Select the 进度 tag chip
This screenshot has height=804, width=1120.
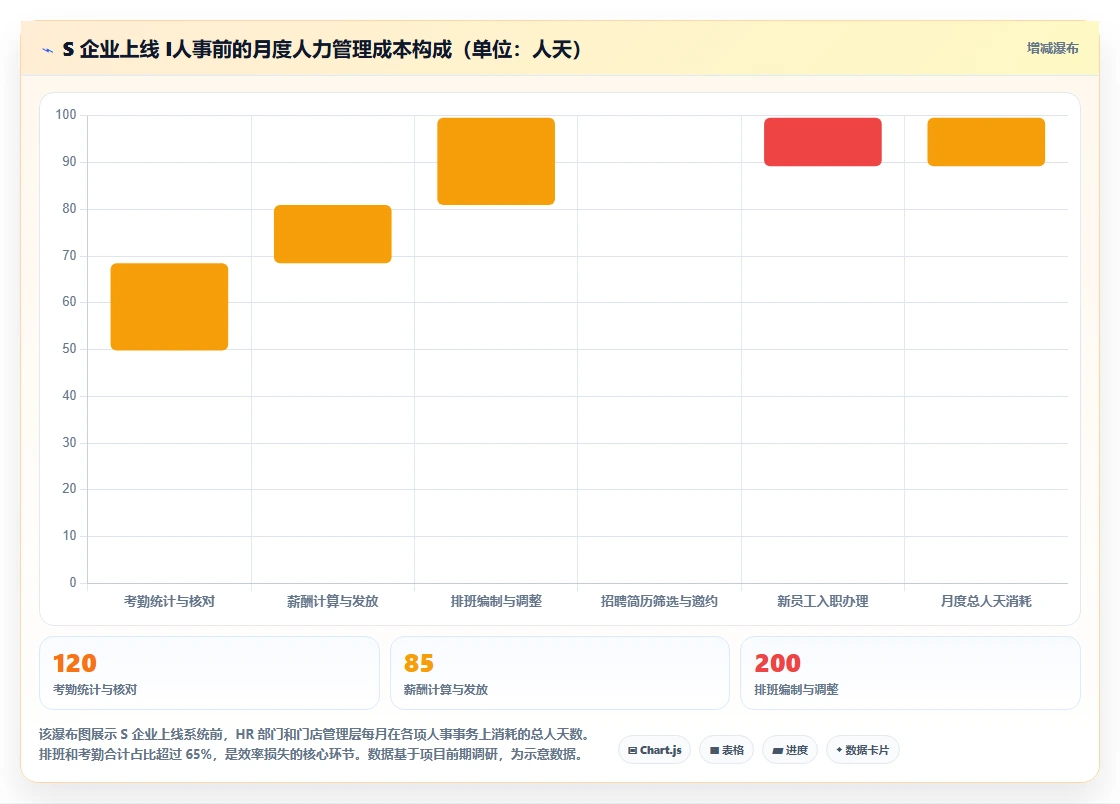790,750
